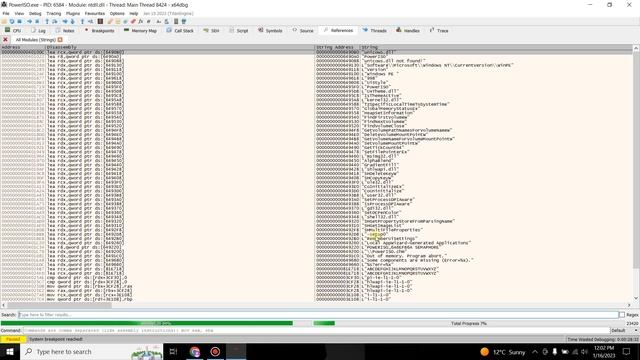Open the Scylla plugin toolbar icon
640x360 pixels.
tap(100, 21)
